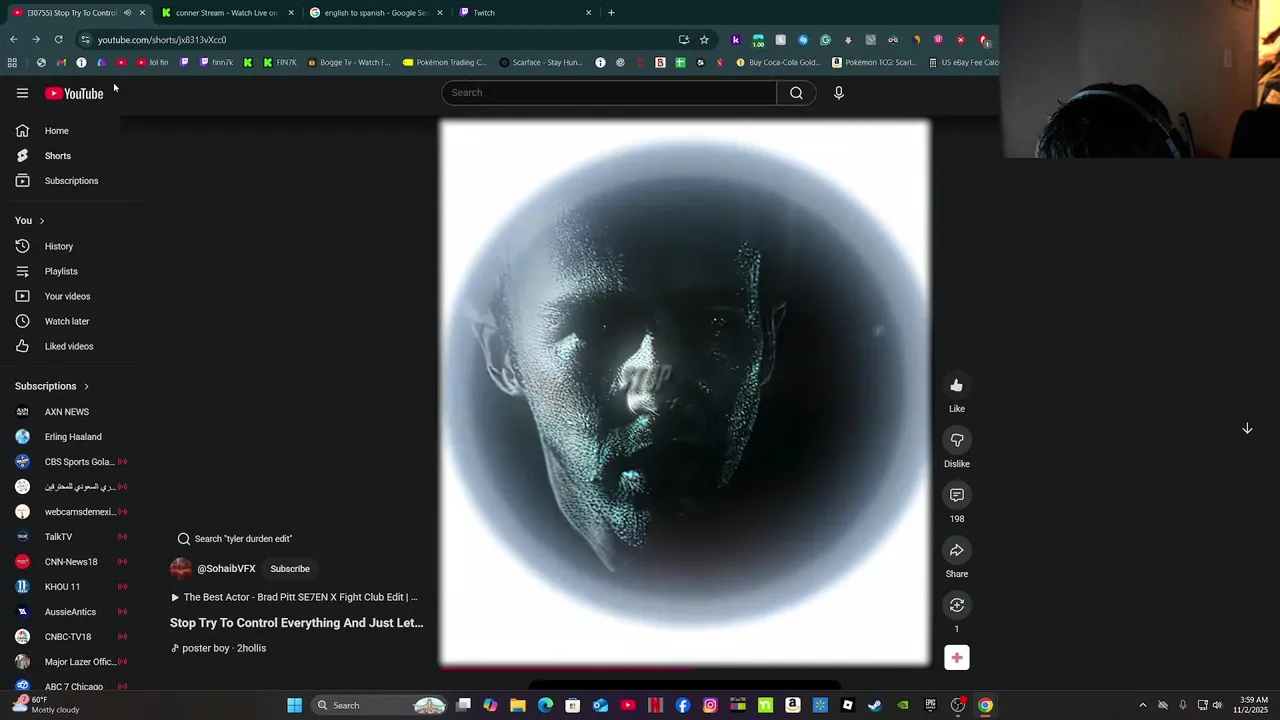
Task: Switch to conner Stream Kick tab
Action: tap(226, 13)
